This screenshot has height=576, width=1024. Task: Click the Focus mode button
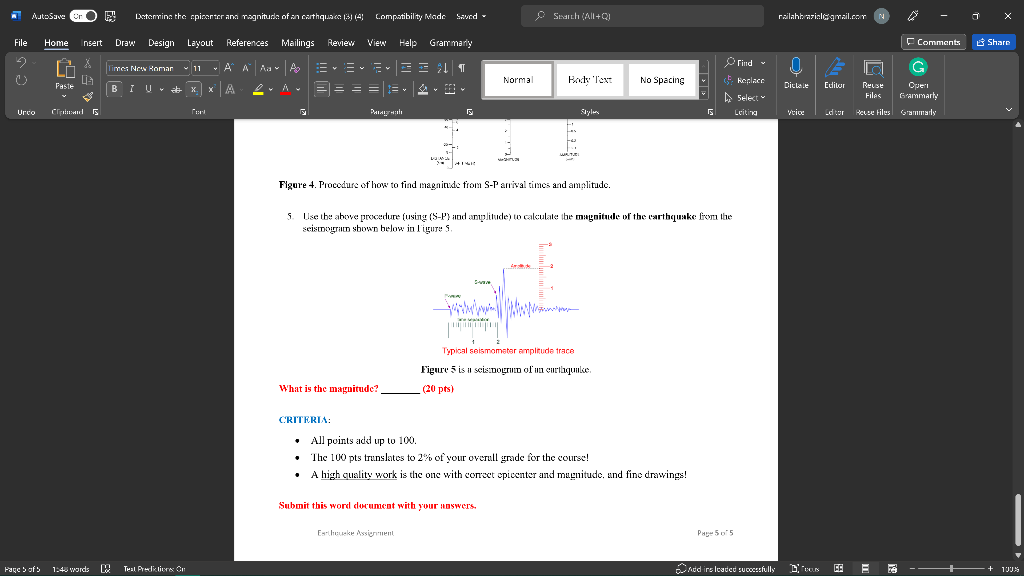click(x=805, y=569)
